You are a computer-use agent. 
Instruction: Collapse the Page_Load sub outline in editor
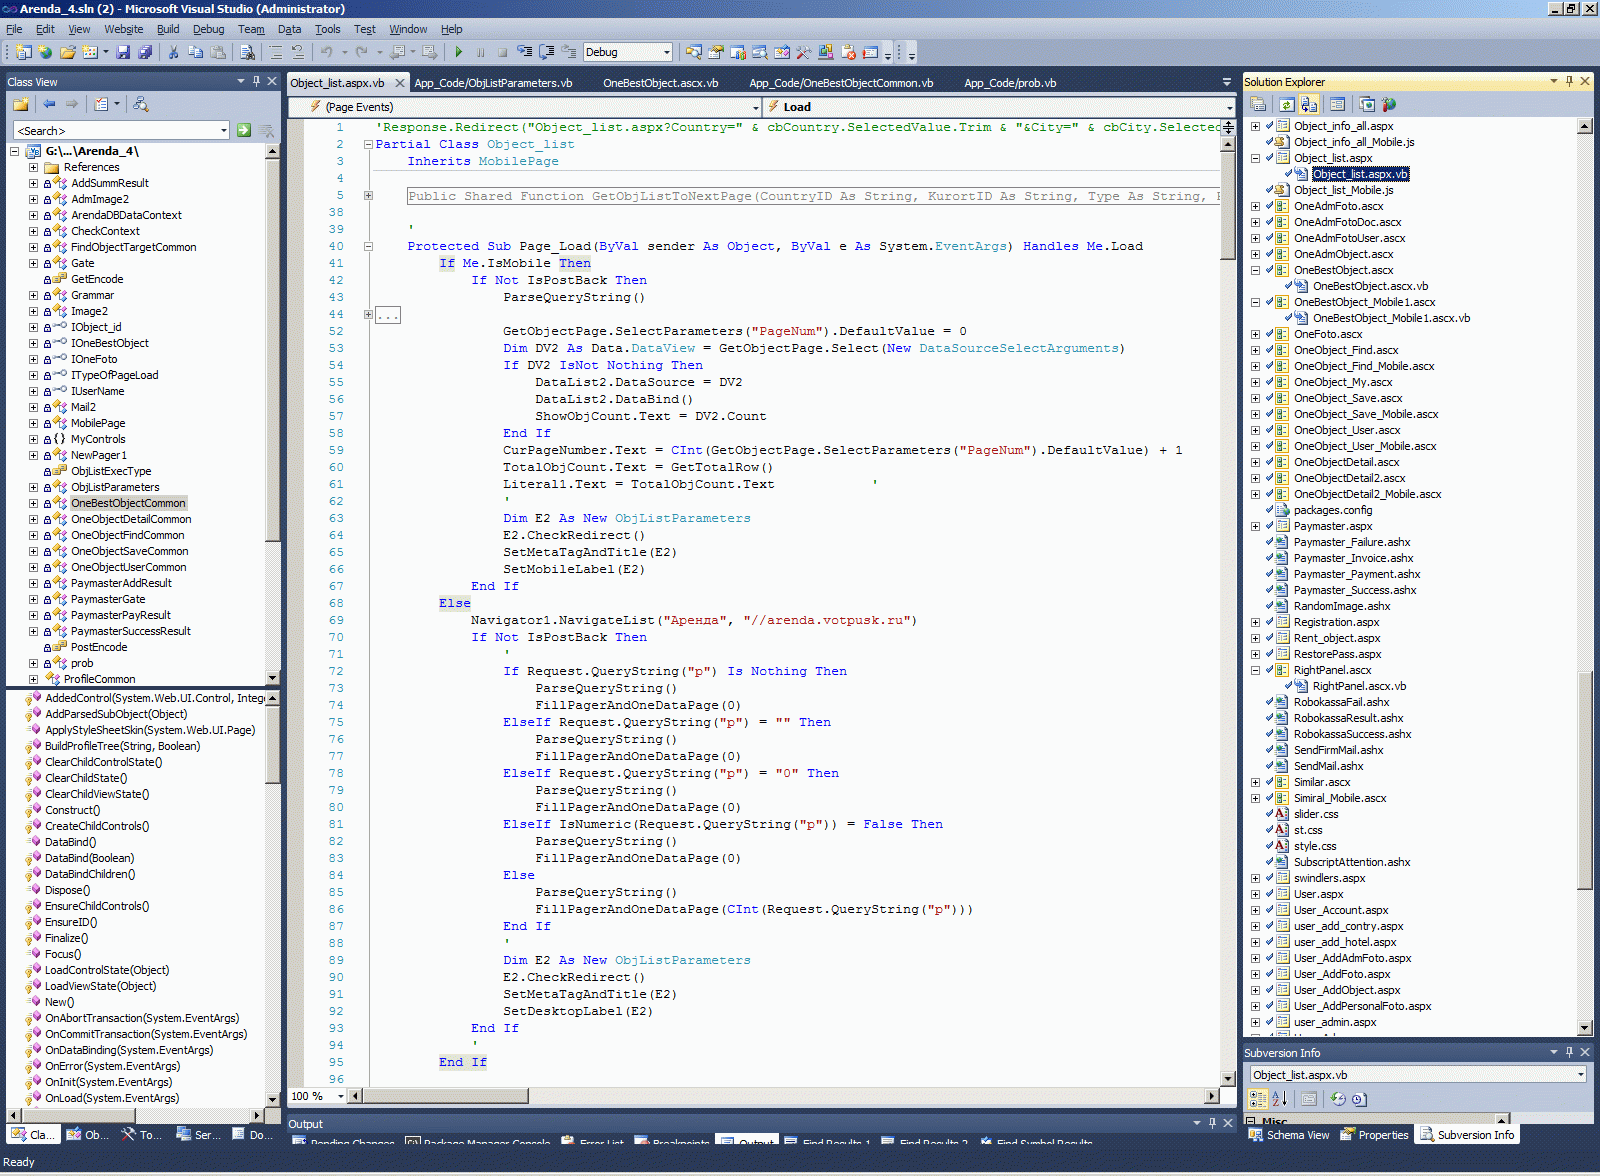[x=368, y=246]
